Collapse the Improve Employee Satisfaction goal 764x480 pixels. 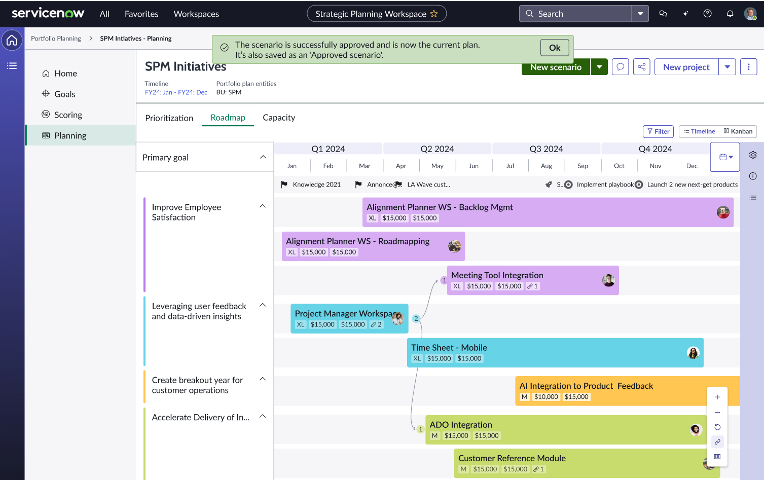click(x=263, y=206)
